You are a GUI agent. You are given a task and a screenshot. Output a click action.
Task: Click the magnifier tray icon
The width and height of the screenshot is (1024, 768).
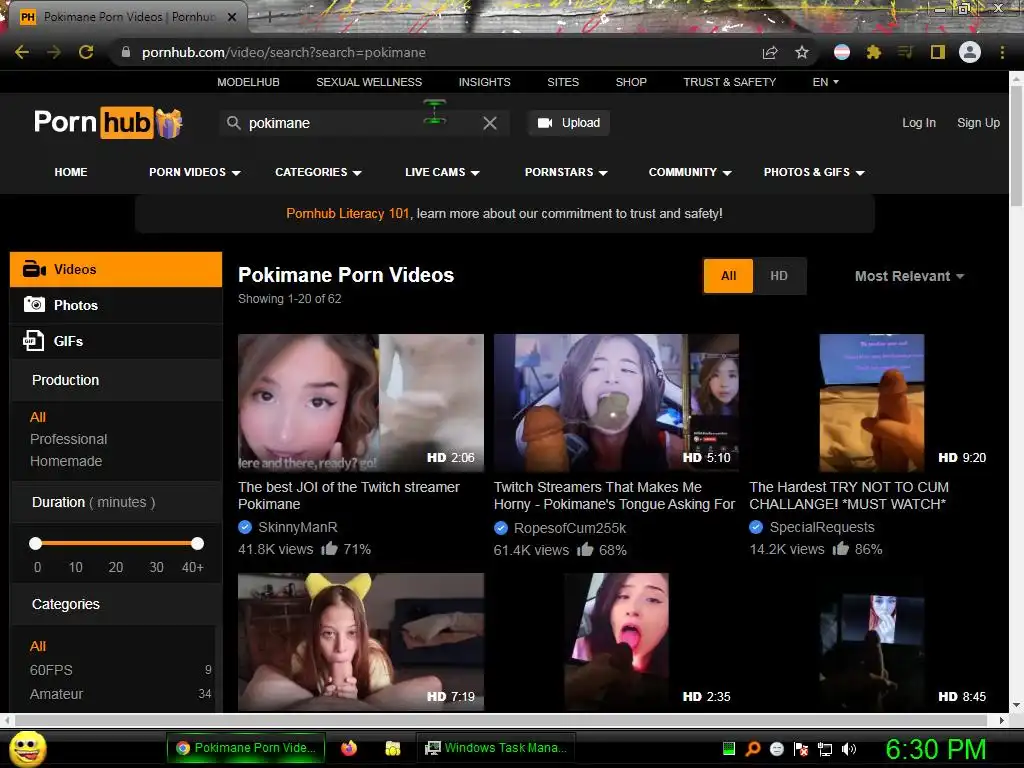(753, 748)
